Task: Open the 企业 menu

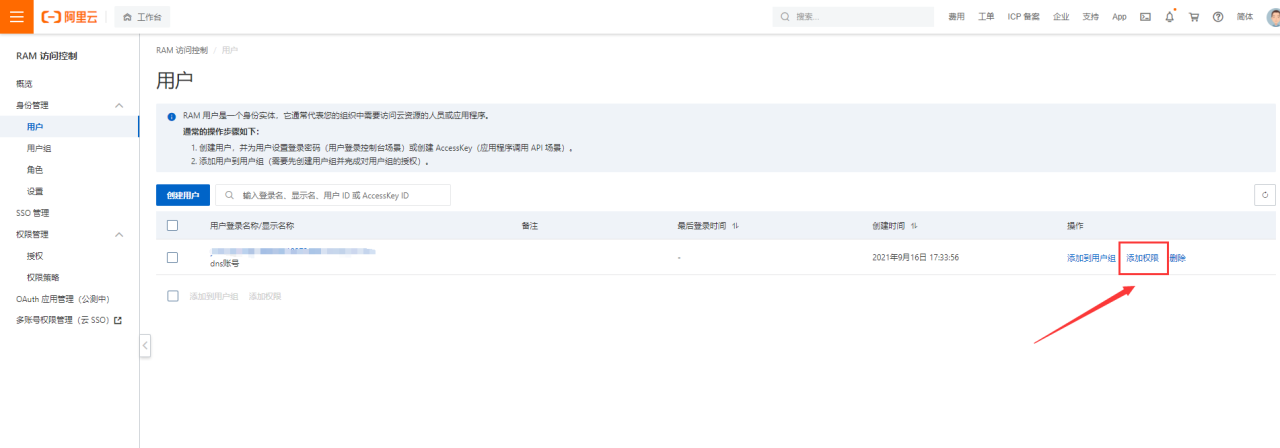Action: point(1061,17)
